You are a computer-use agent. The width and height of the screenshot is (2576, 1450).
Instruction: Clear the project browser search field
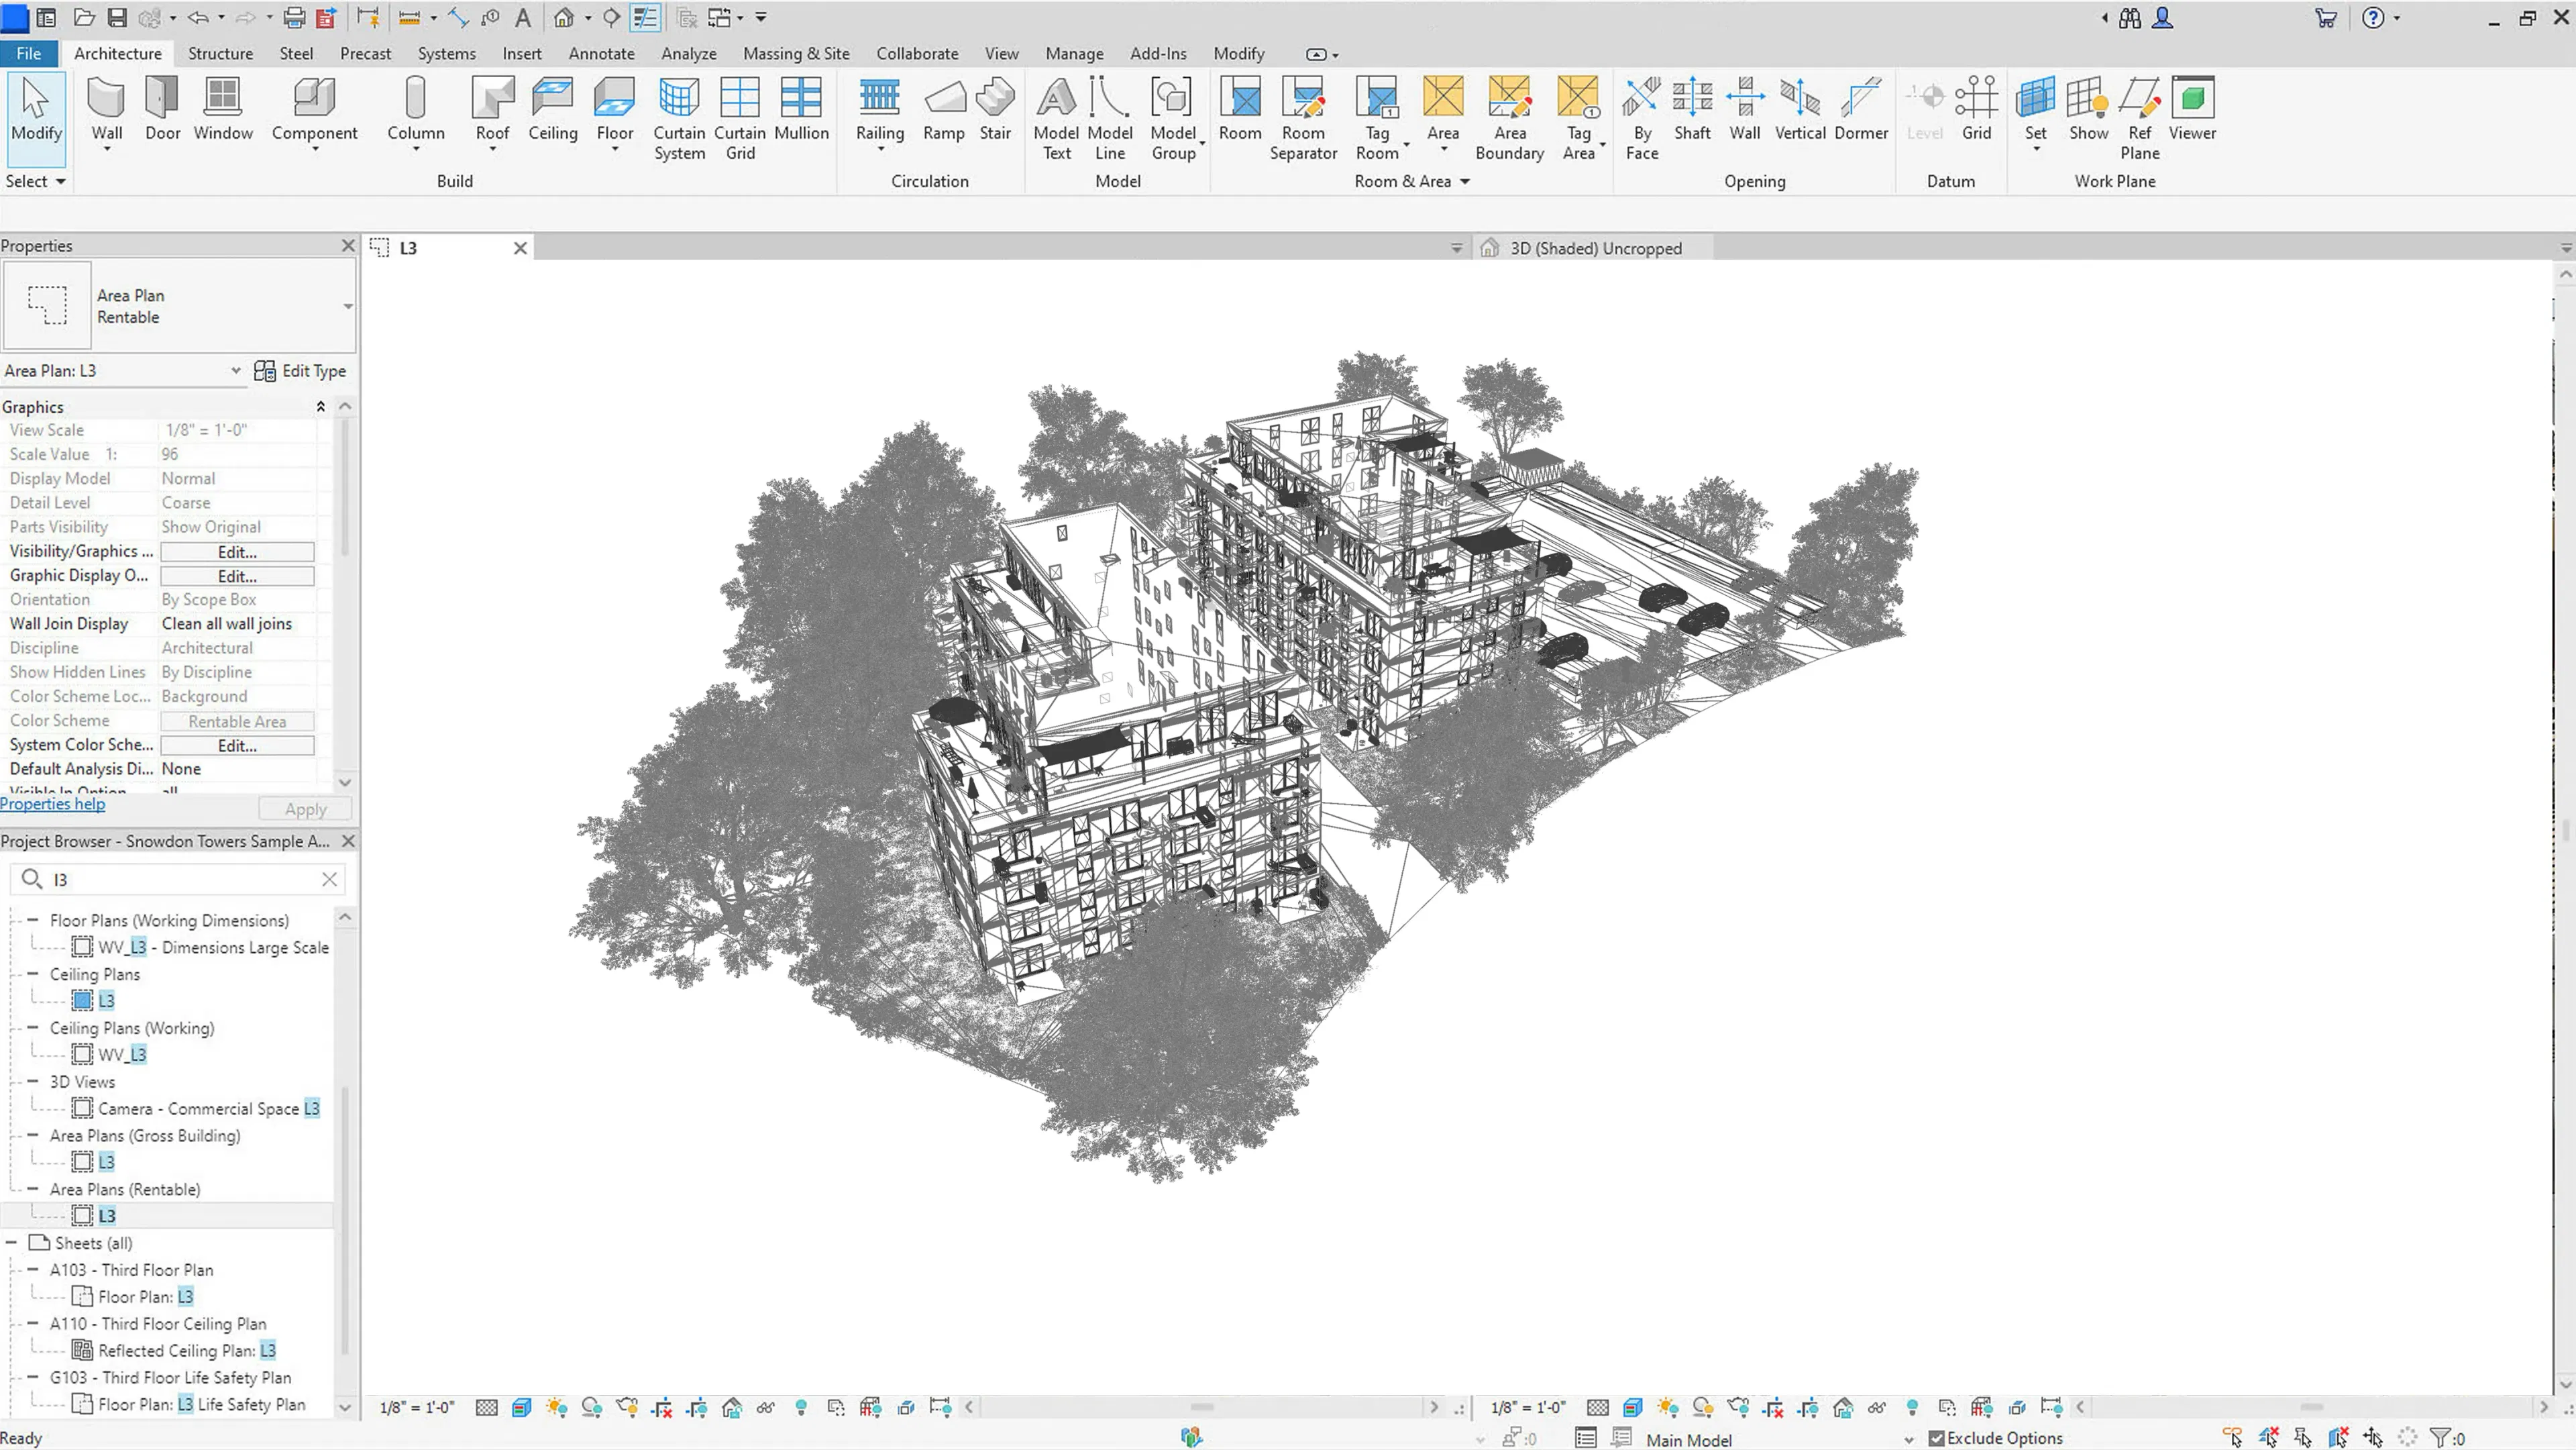329,879
